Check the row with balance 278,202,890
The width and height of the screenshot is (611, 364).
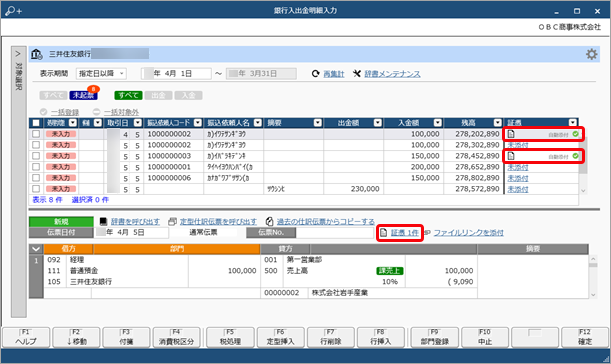[x=36, y=134]
